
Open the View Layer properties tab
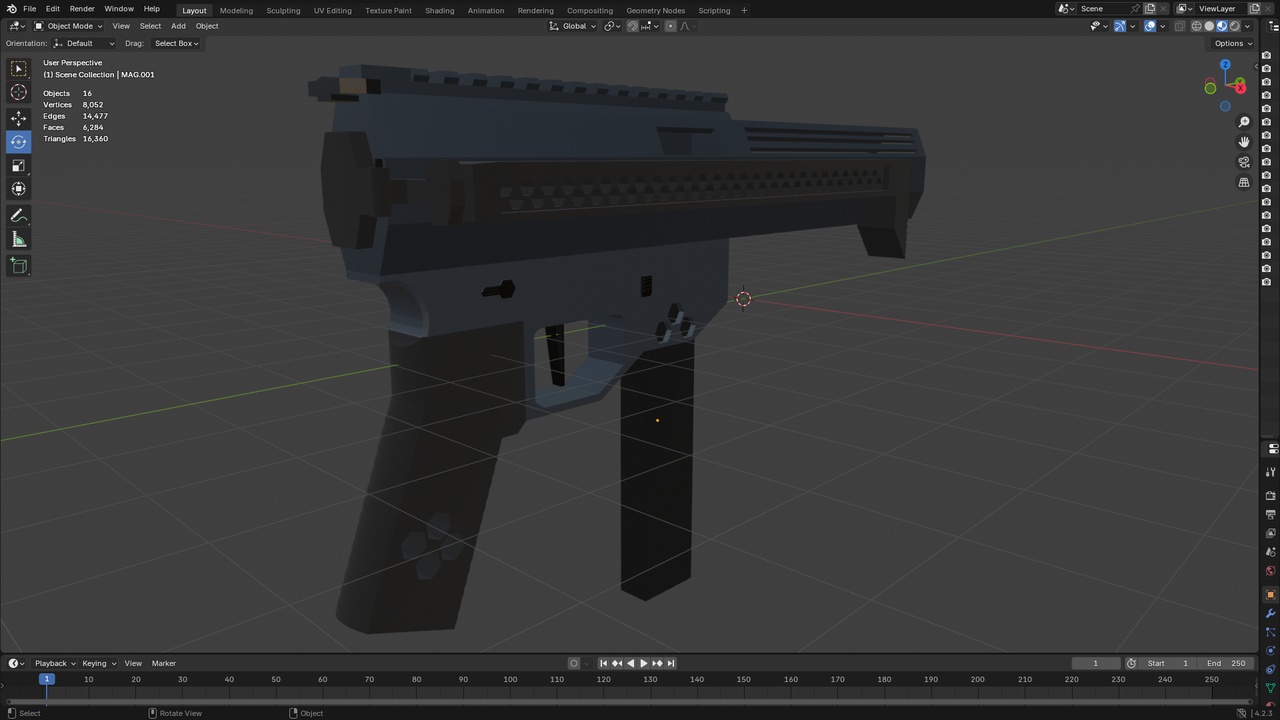click(1271, 534)
